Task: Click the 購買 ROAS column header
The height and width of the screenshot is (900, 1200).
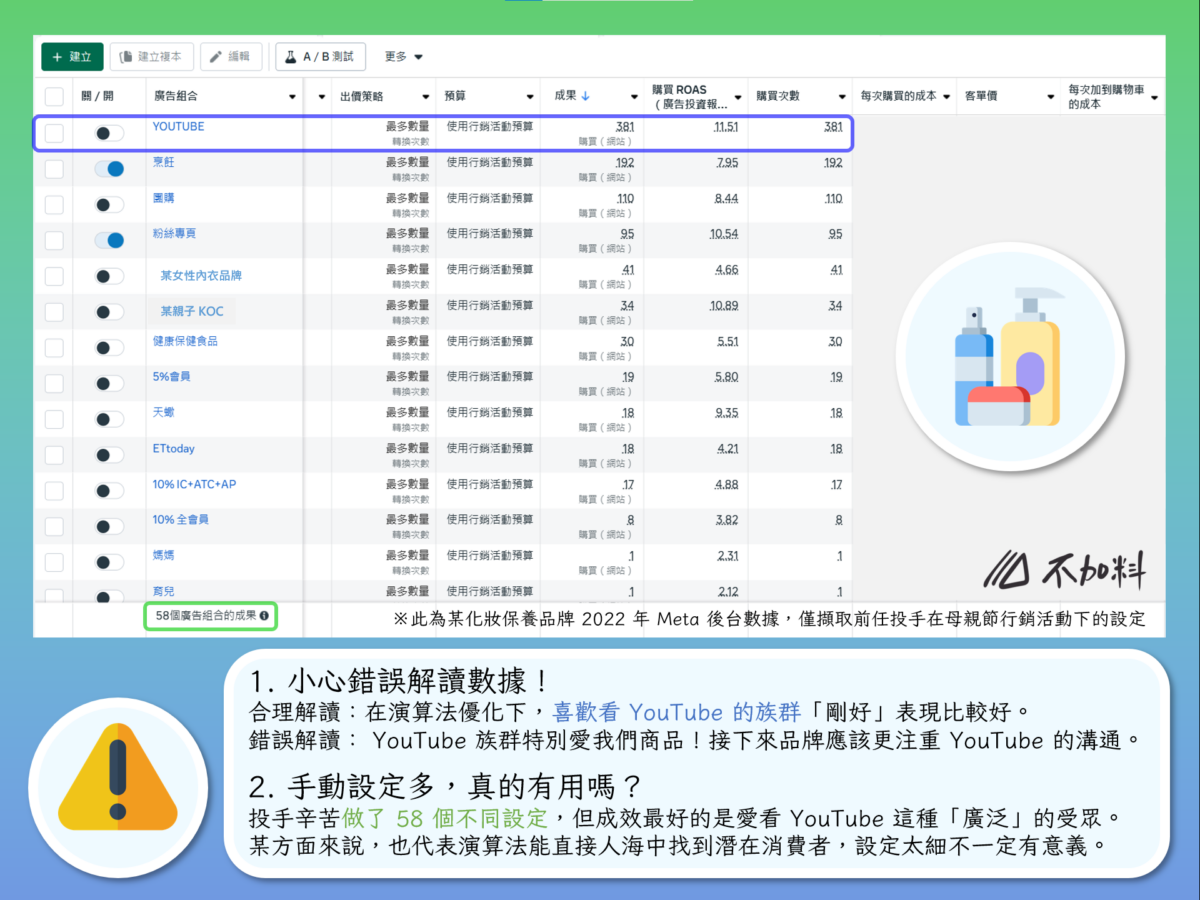Action: click(x=688, y=96)
